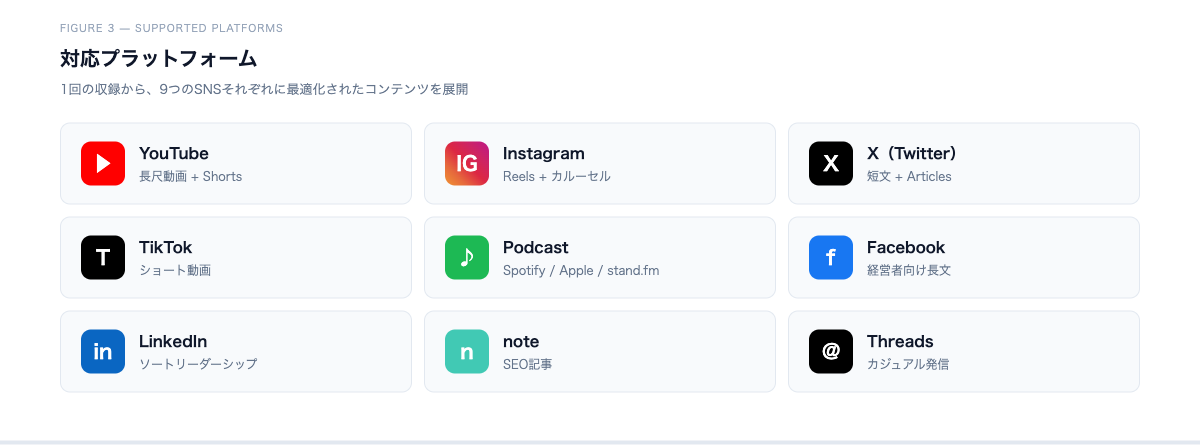Click the black TikTok T icon
Image resolution: width=1200 pixels, height=447 pixels.
tap(103, 257)
